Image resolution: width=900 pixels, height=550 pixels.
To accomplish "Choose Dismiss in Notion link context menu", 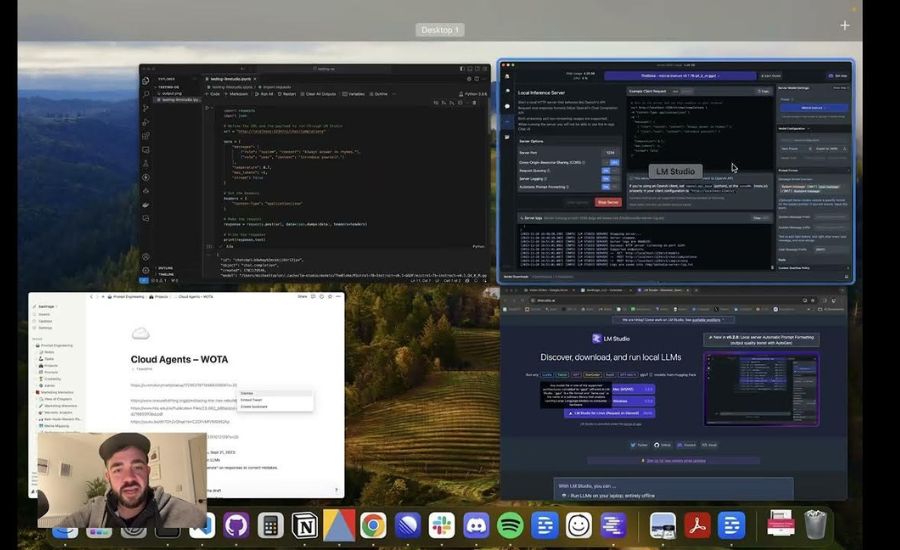I will point(276,393).
